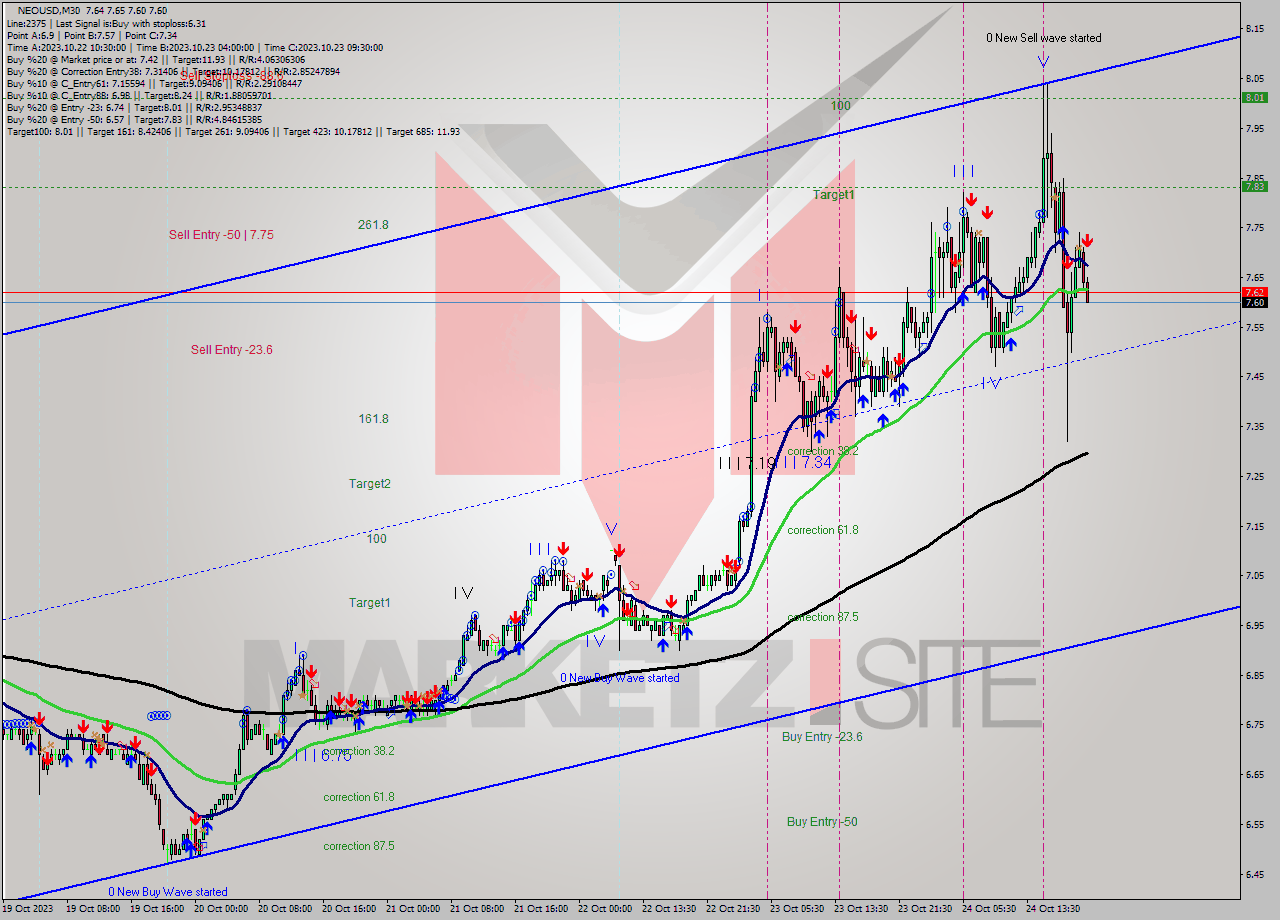Click the '261.8' Fibonacci level label
Screen dimensions: 1280x920
pyautogui.click(x=373, y=224)
